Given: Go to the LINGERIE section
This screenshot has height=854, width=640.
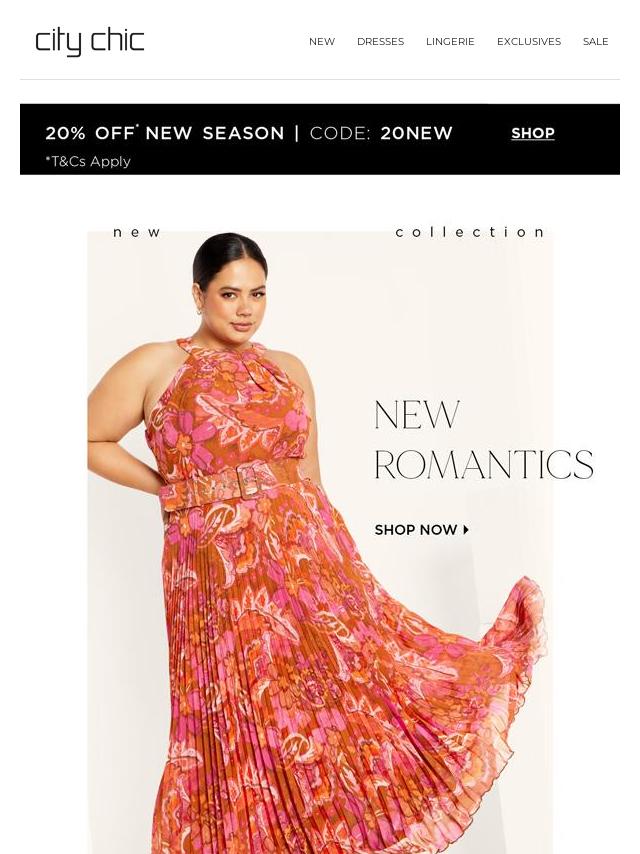Looking at the screenshot, I should pos(450,41).
